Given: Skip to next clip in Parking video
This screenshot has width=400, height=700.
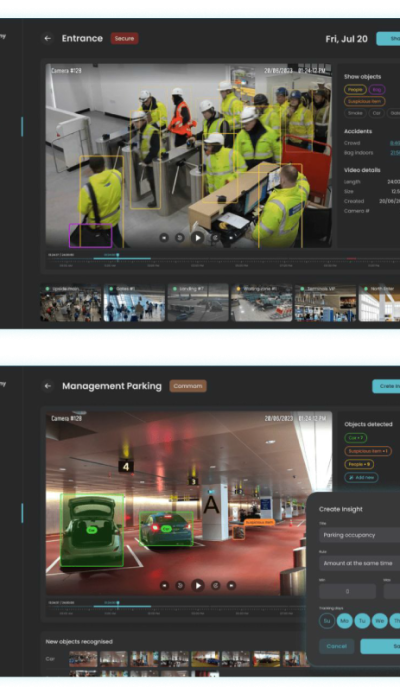Looking at the screenshot, I should point(231,585).
